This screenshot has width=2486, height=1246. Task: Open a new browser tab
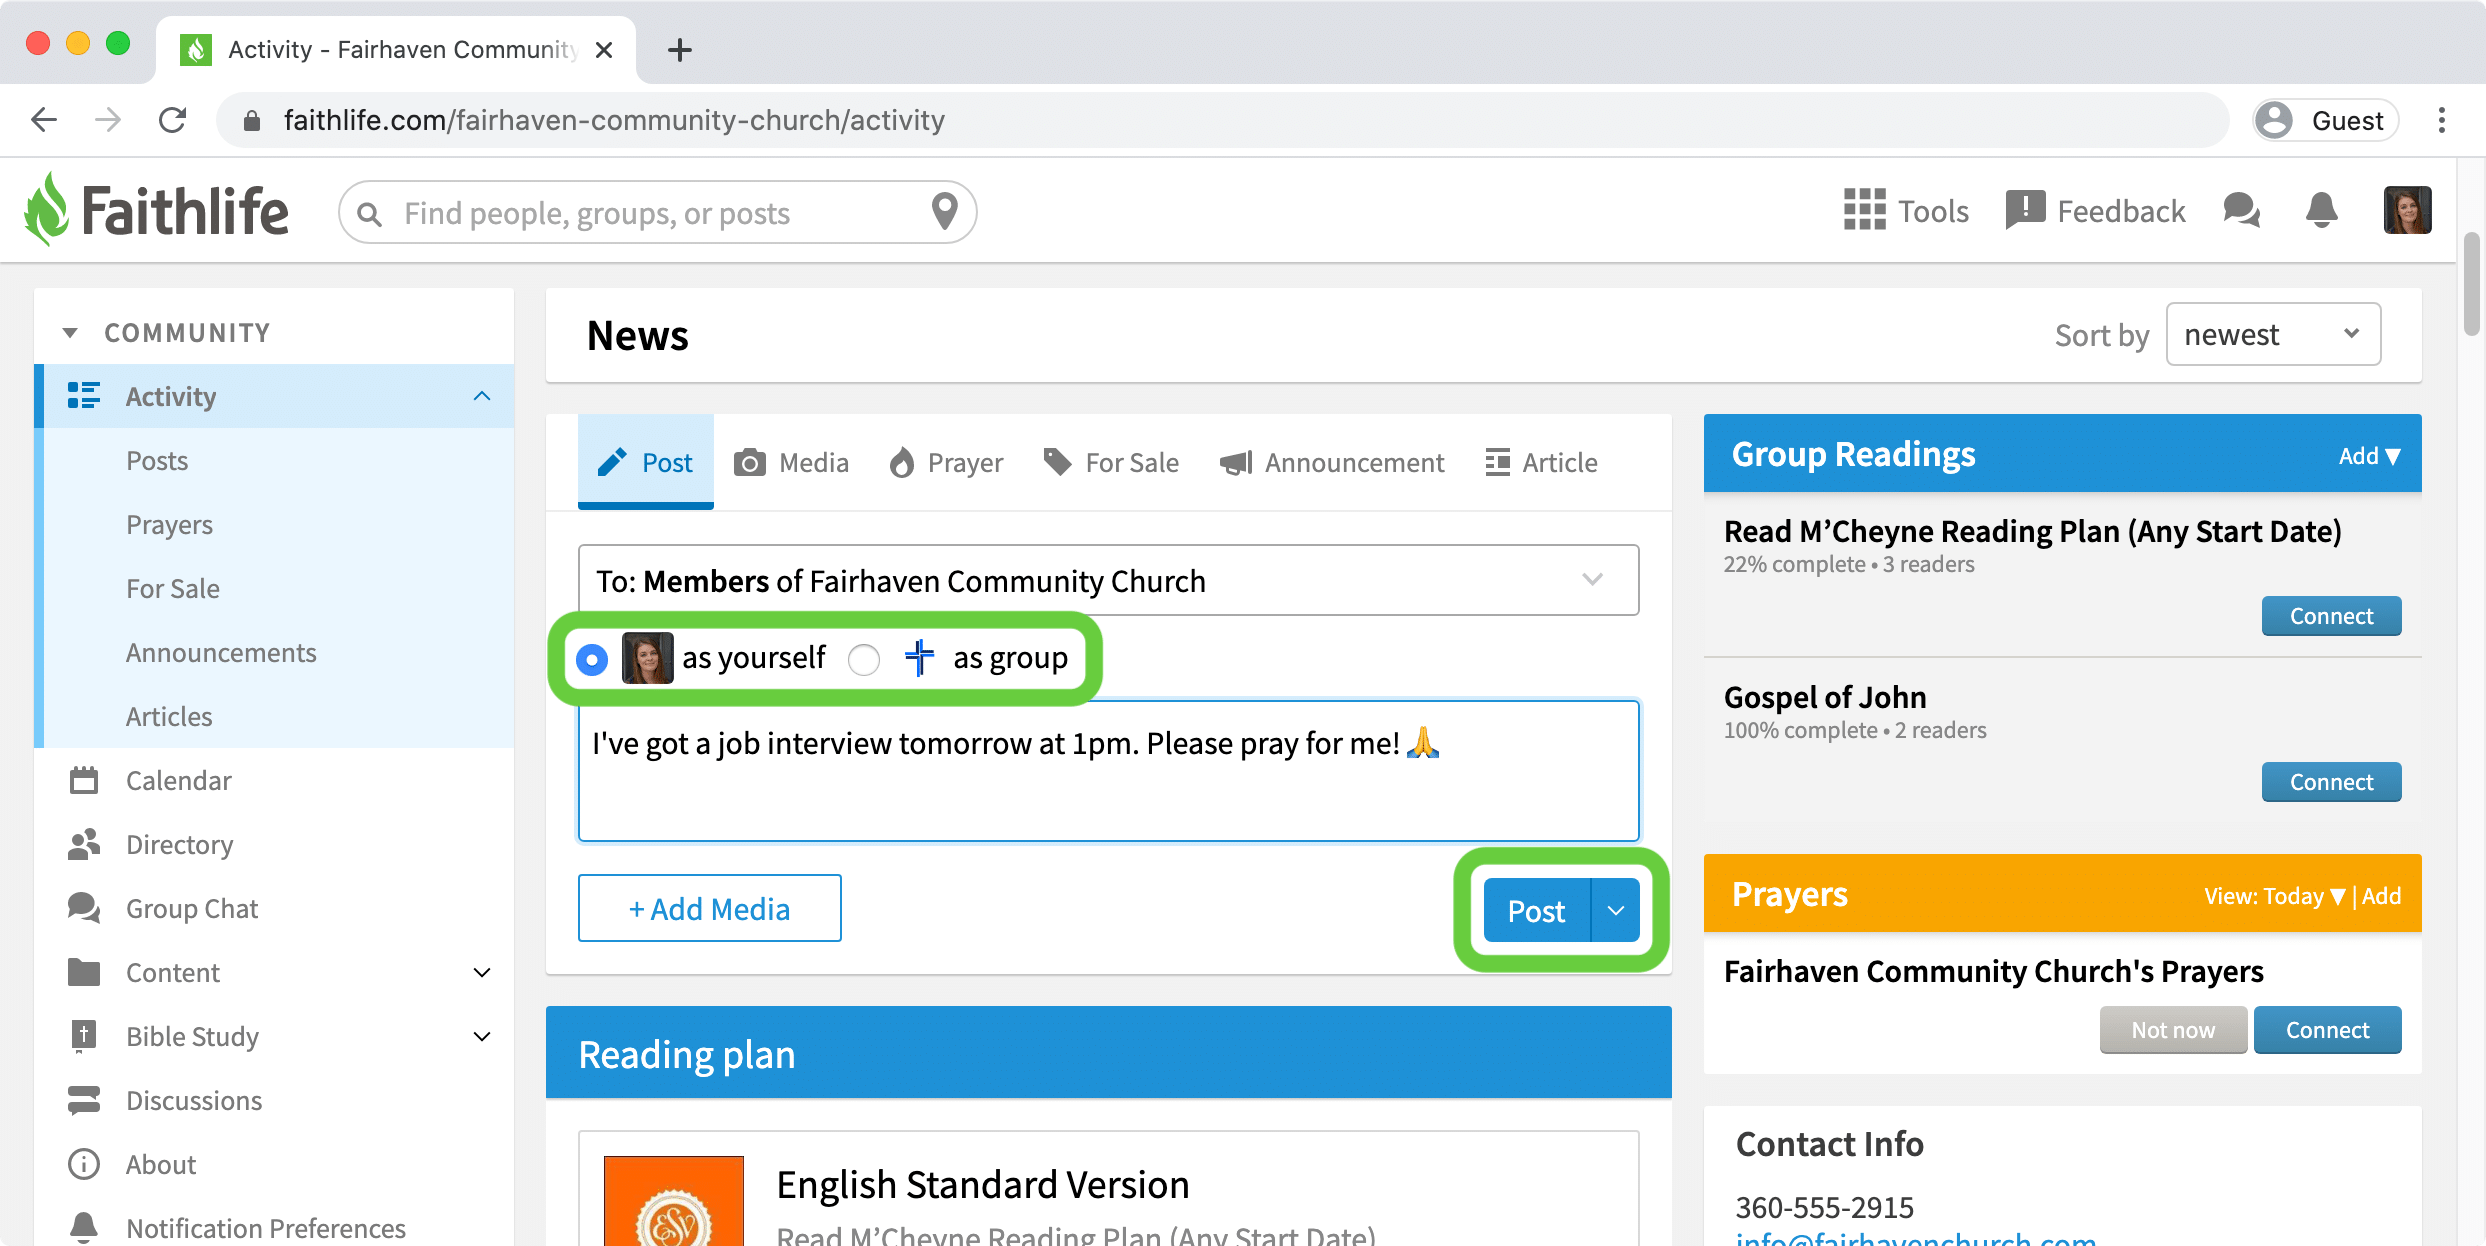pos(680,50)
